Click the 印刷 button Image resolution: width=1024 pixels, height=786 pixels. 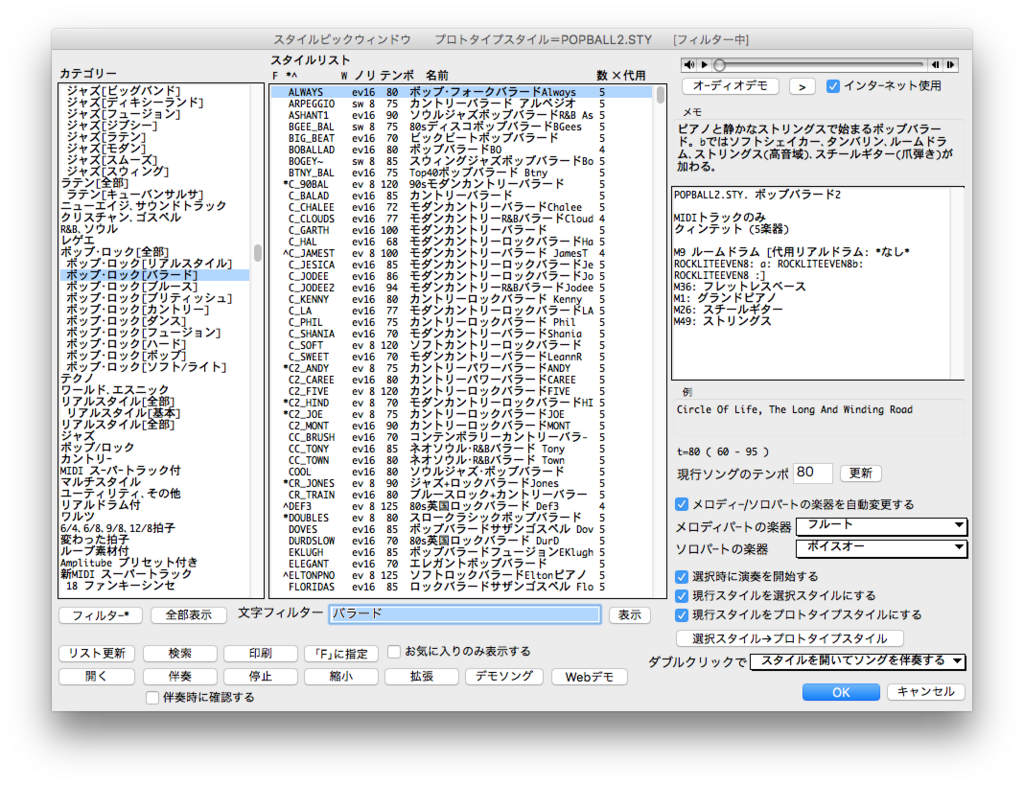pos(261,653)
